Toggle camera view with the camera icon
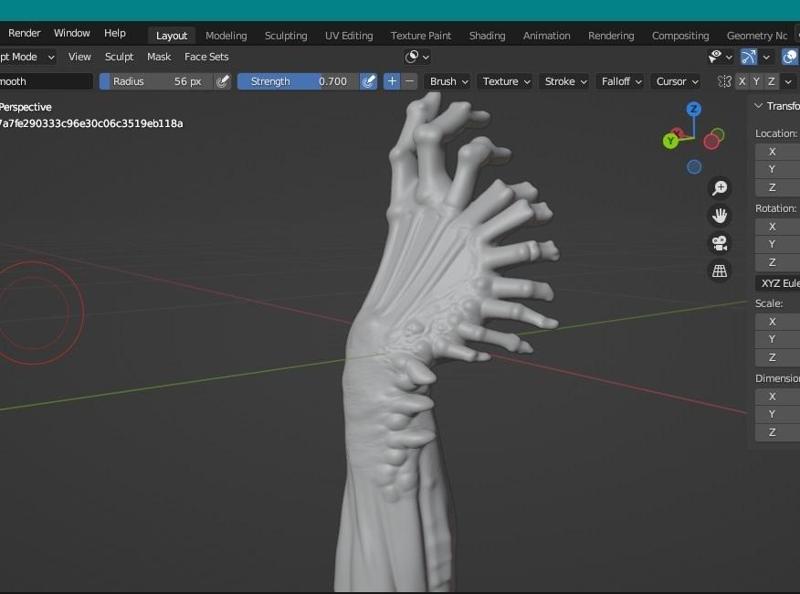Viewport: 800px width, 594px height. tap(719, 243)
